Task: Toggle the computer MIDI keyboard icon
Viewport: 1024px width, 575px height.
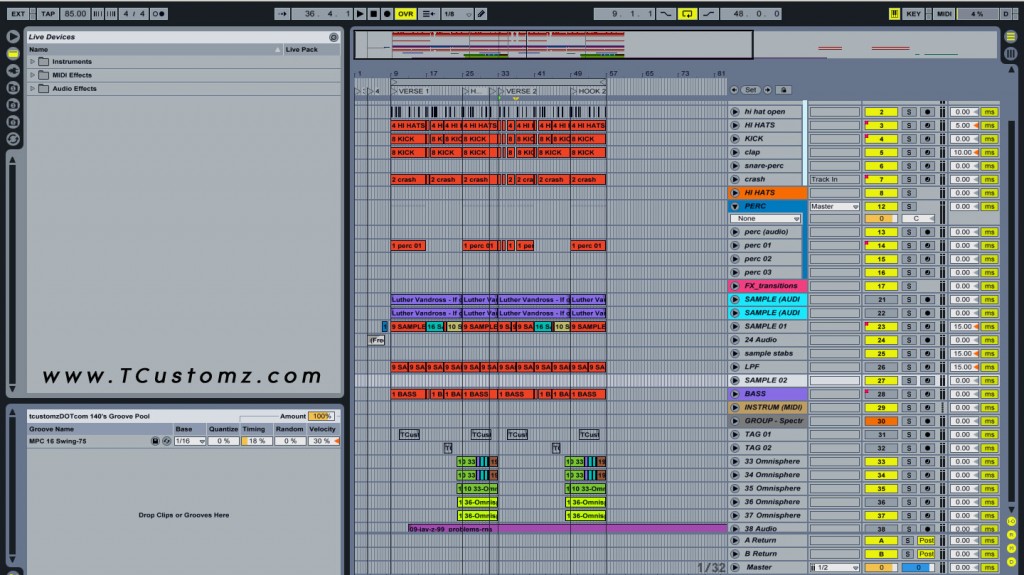Action: coord(894,13)
